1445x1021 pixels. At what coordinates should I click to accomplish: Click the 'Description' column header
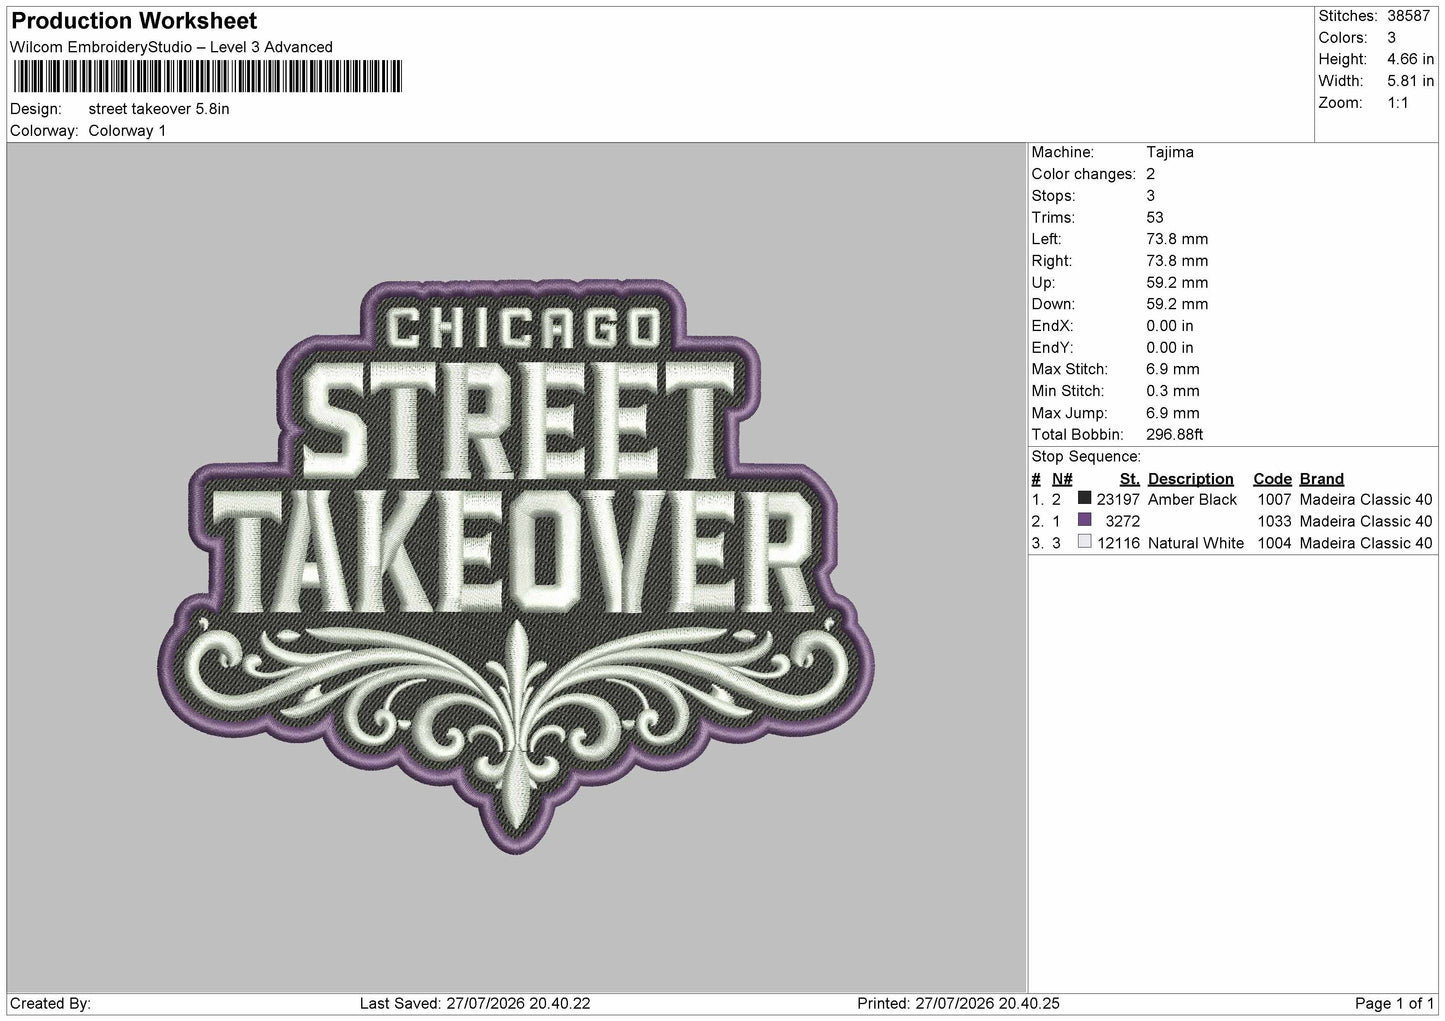[1191, 479]
